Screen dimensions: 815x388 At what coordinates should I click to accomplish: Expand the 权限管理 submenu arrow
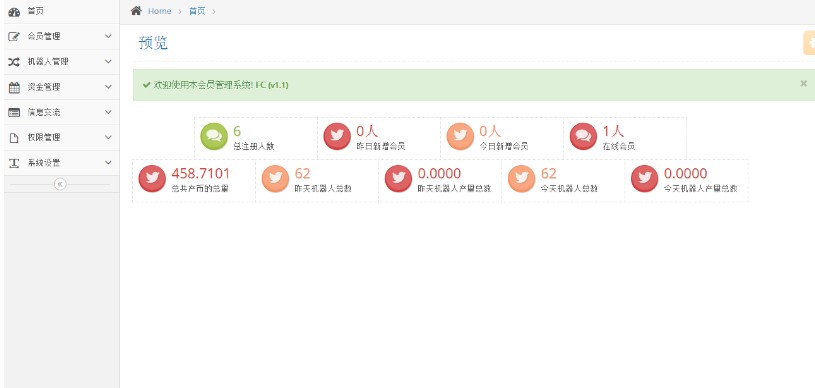click(108, 137)
